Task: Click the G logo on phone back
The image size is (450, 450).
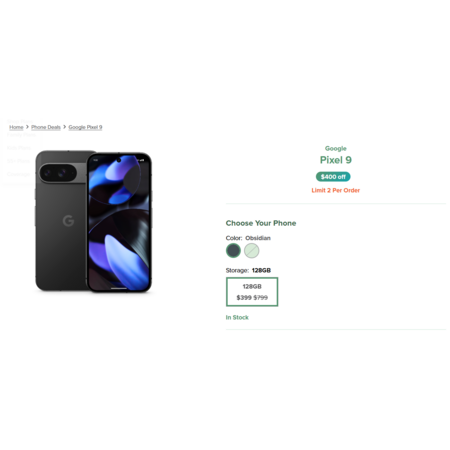Action: coord(68,221)
